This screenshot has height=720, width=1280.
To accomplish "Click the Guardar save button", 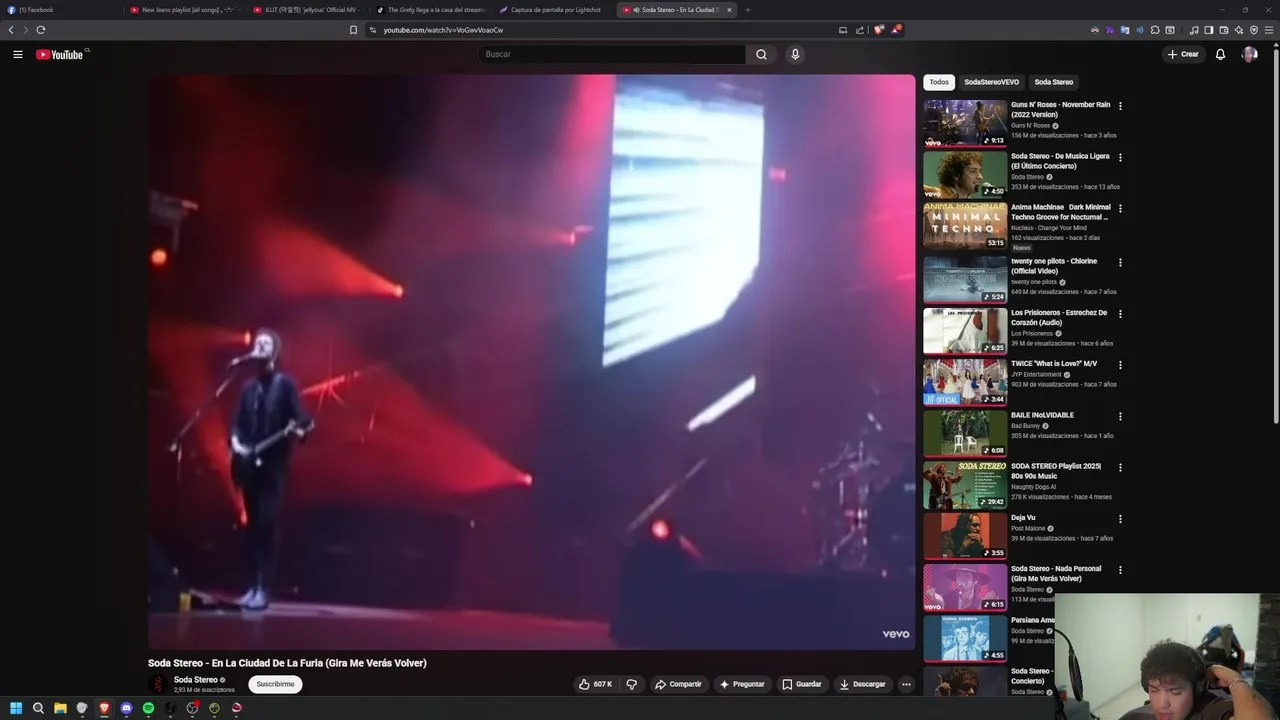I will click(x=801, y=684).
